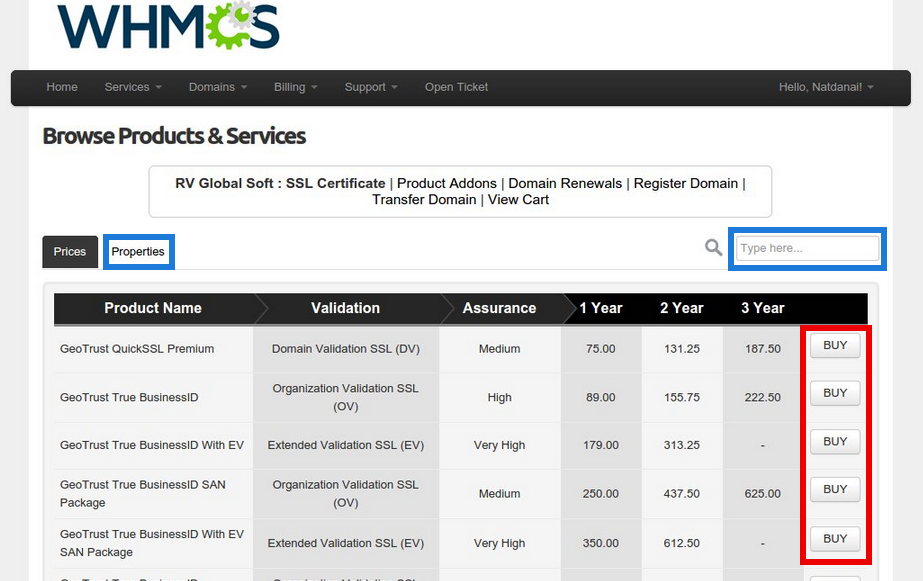Click the Browse Products & Services heading

(174, 137)
